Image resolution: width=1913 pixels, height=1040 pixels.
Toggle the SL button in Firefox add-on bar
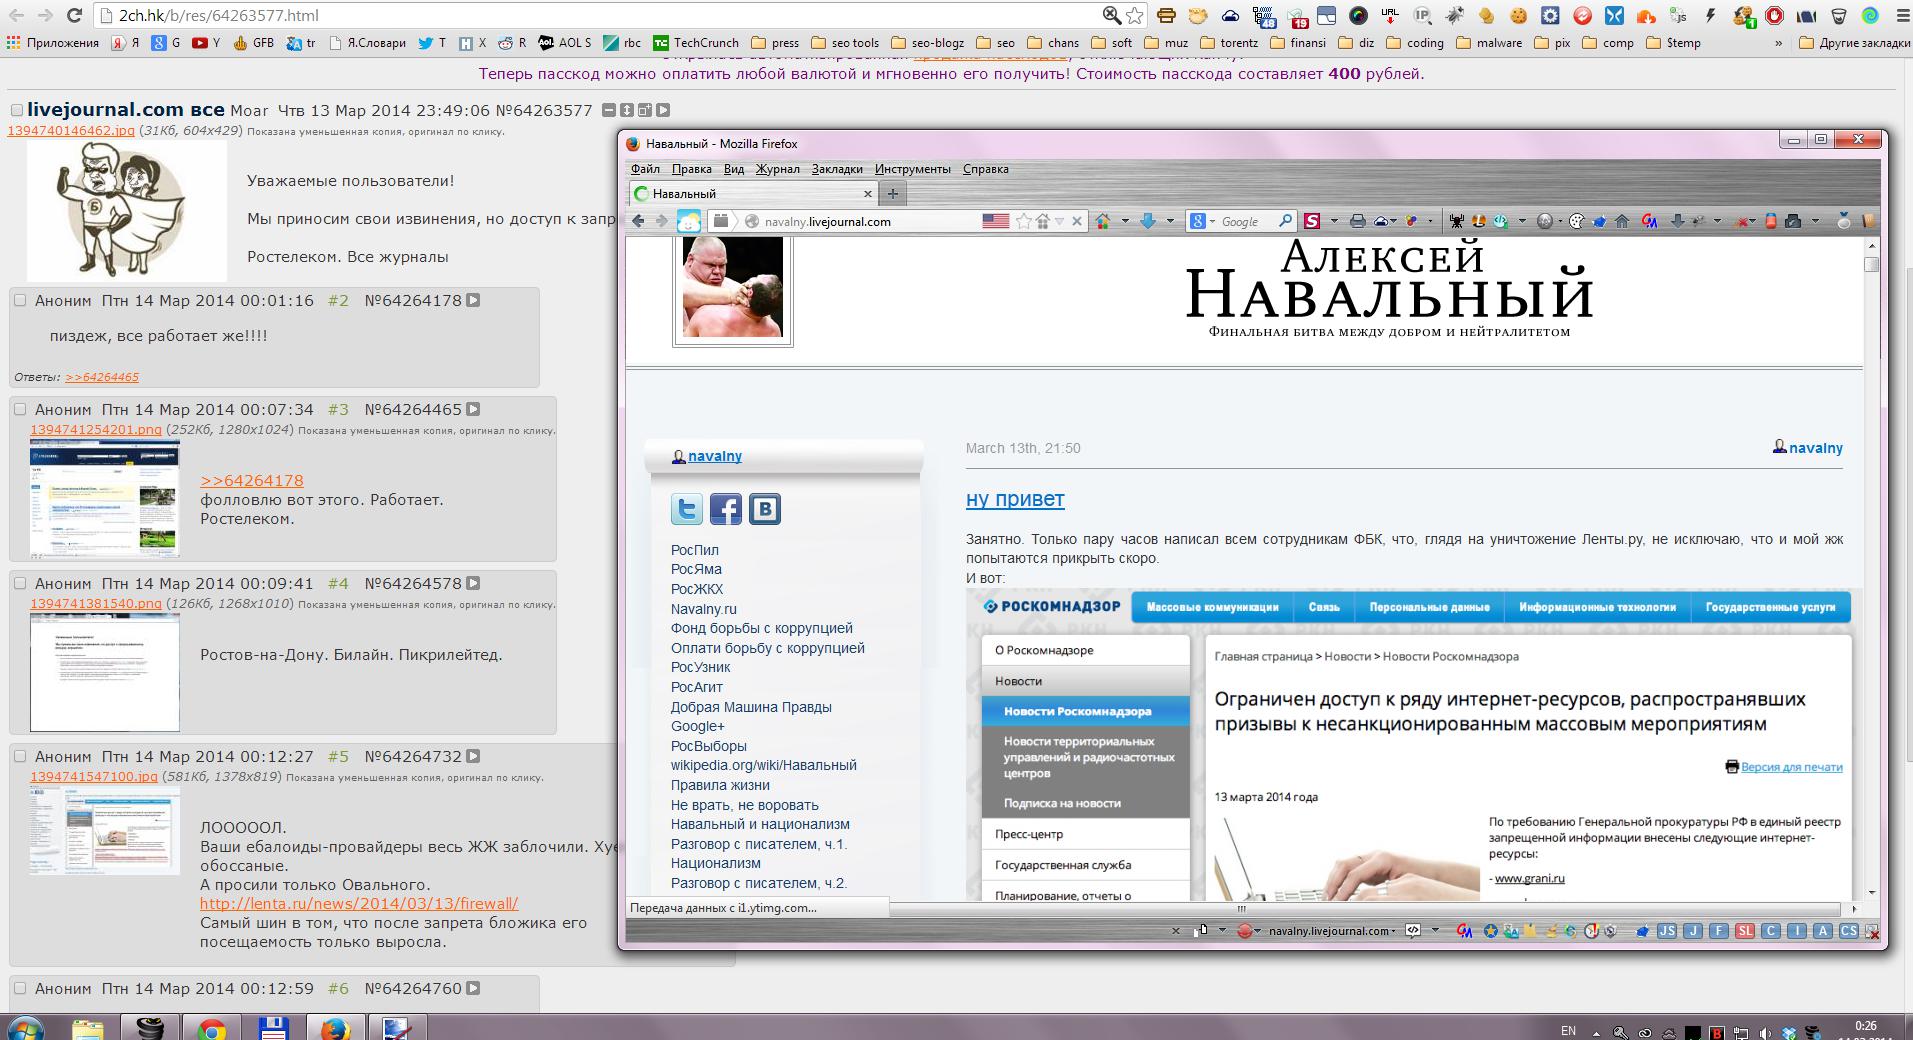tap(1745, 931)
